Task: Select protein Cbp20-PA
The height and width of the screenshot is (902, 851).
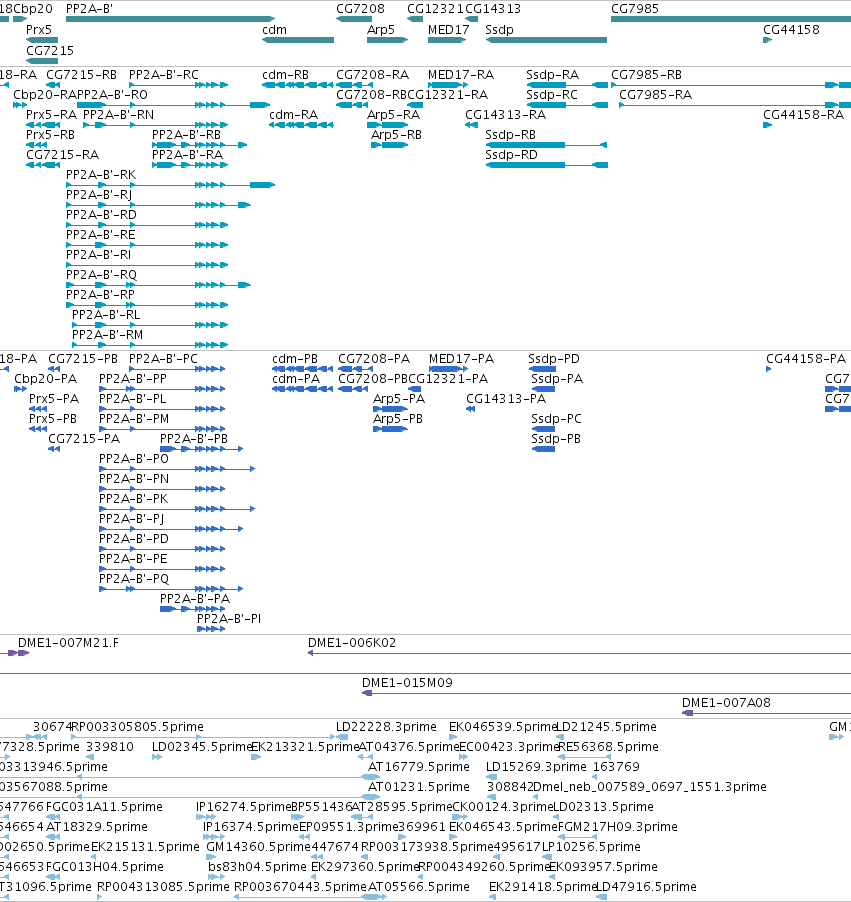Action: pyautogui.click(x=20, y=389)
